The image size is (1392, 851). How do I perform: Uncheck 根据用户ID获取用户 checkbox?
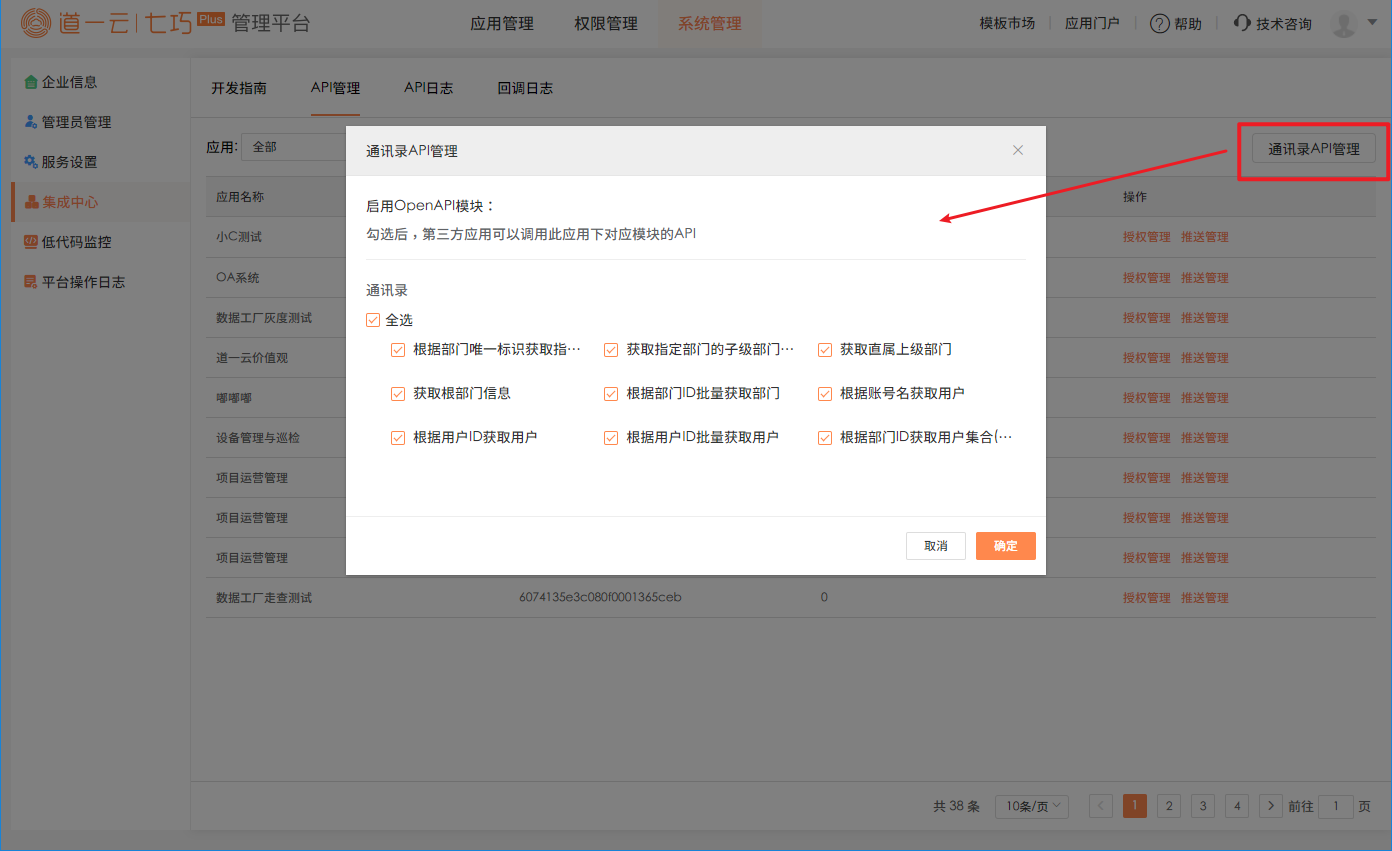[398, 438]
